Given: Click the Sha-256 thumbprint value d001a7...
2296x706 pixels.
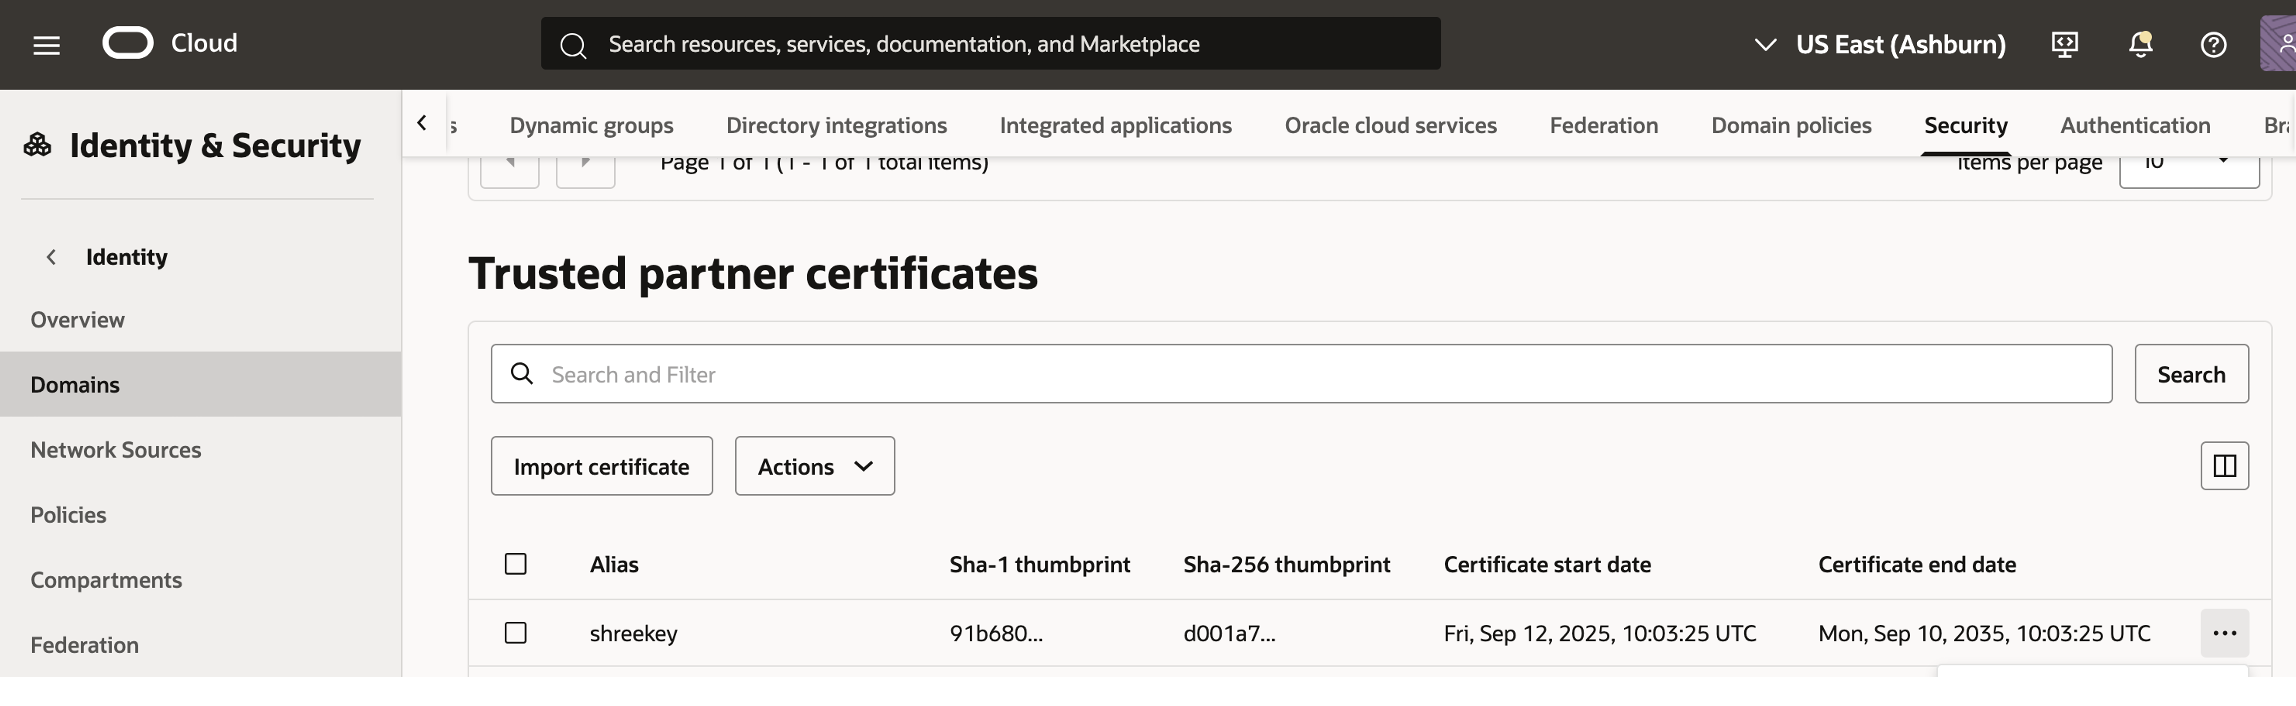Looking at the screenshot, I should (1229, 633).
